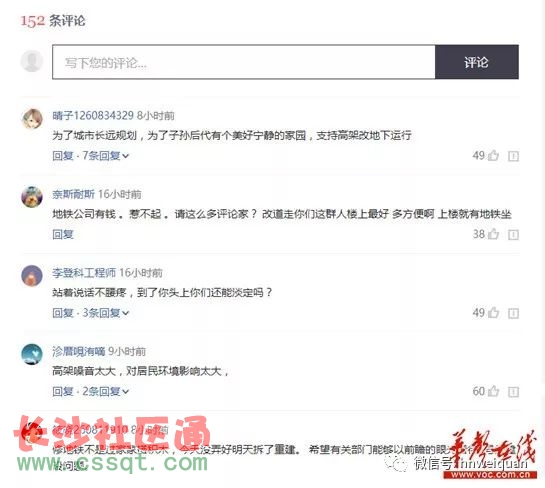
Task: Like the comment with 60 likes
Action: pos(493,391)
